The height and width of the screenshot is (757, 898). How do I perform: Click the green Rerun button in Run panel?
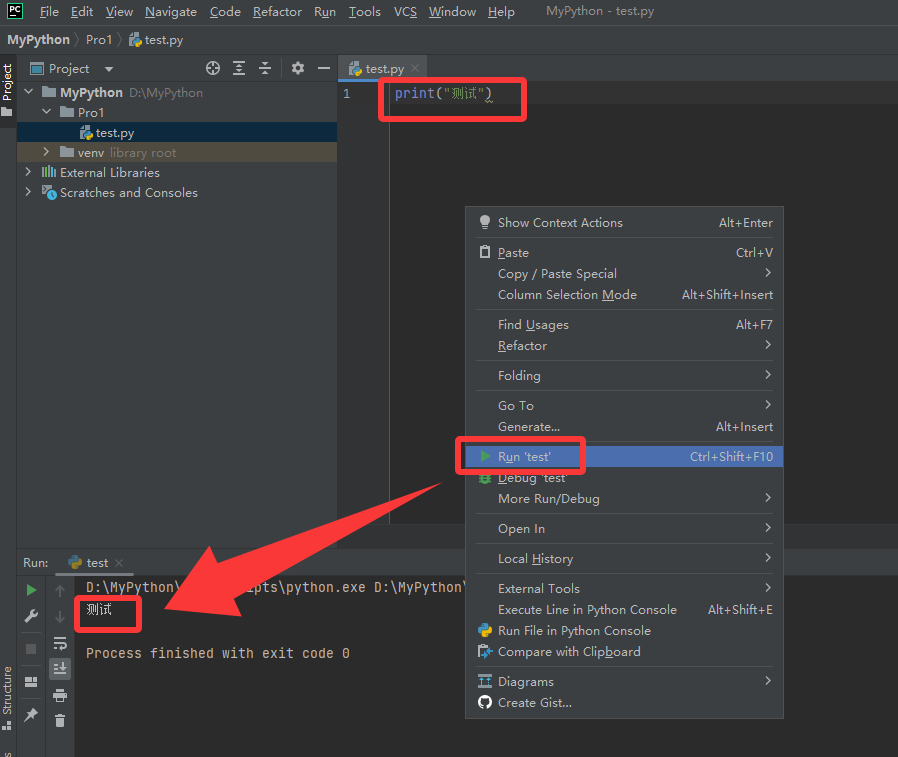(31, 590)
